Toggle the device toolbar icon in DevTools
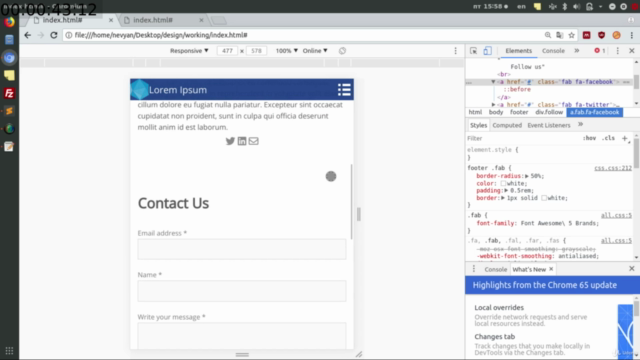 point(487,51)
